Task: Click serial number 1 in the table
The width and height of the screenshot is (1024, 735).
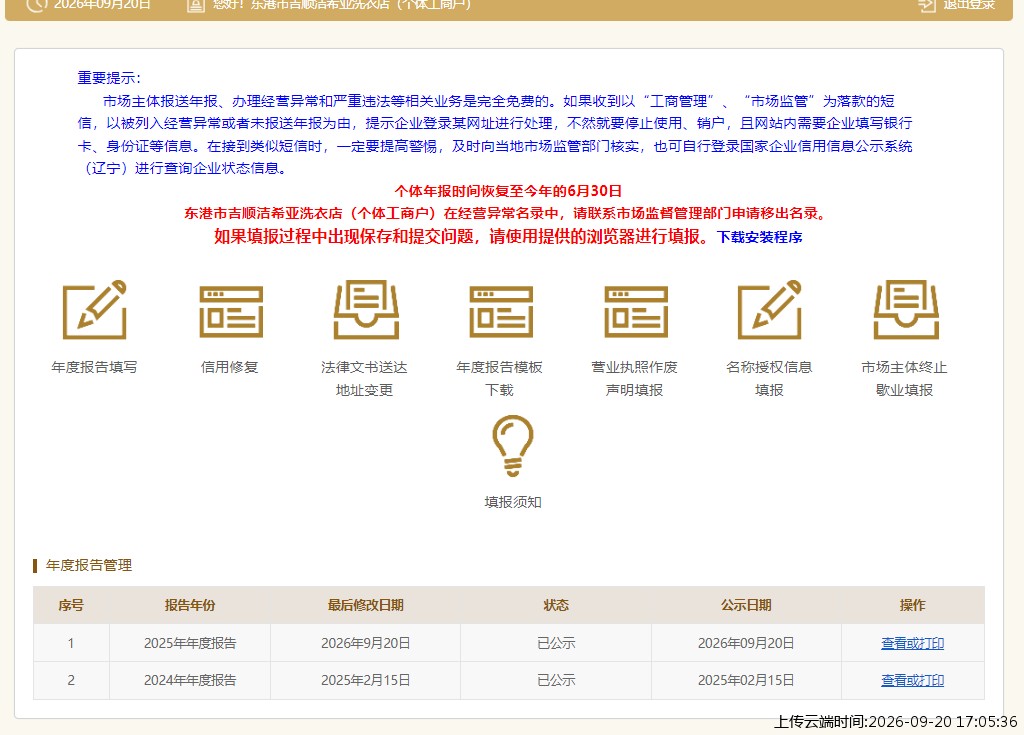Action: tap(71, 644)
